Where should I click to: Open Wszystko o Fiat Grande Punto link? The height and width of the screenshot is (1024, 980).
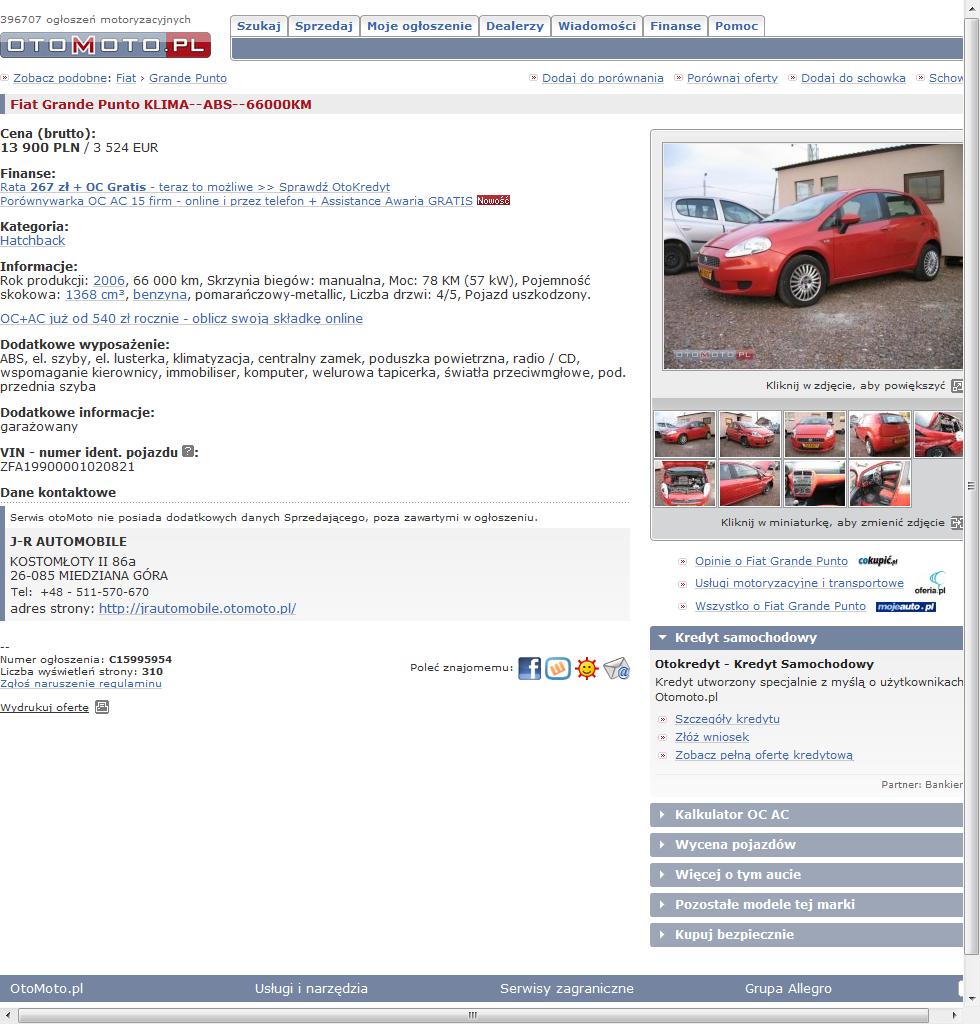(780, 606)
